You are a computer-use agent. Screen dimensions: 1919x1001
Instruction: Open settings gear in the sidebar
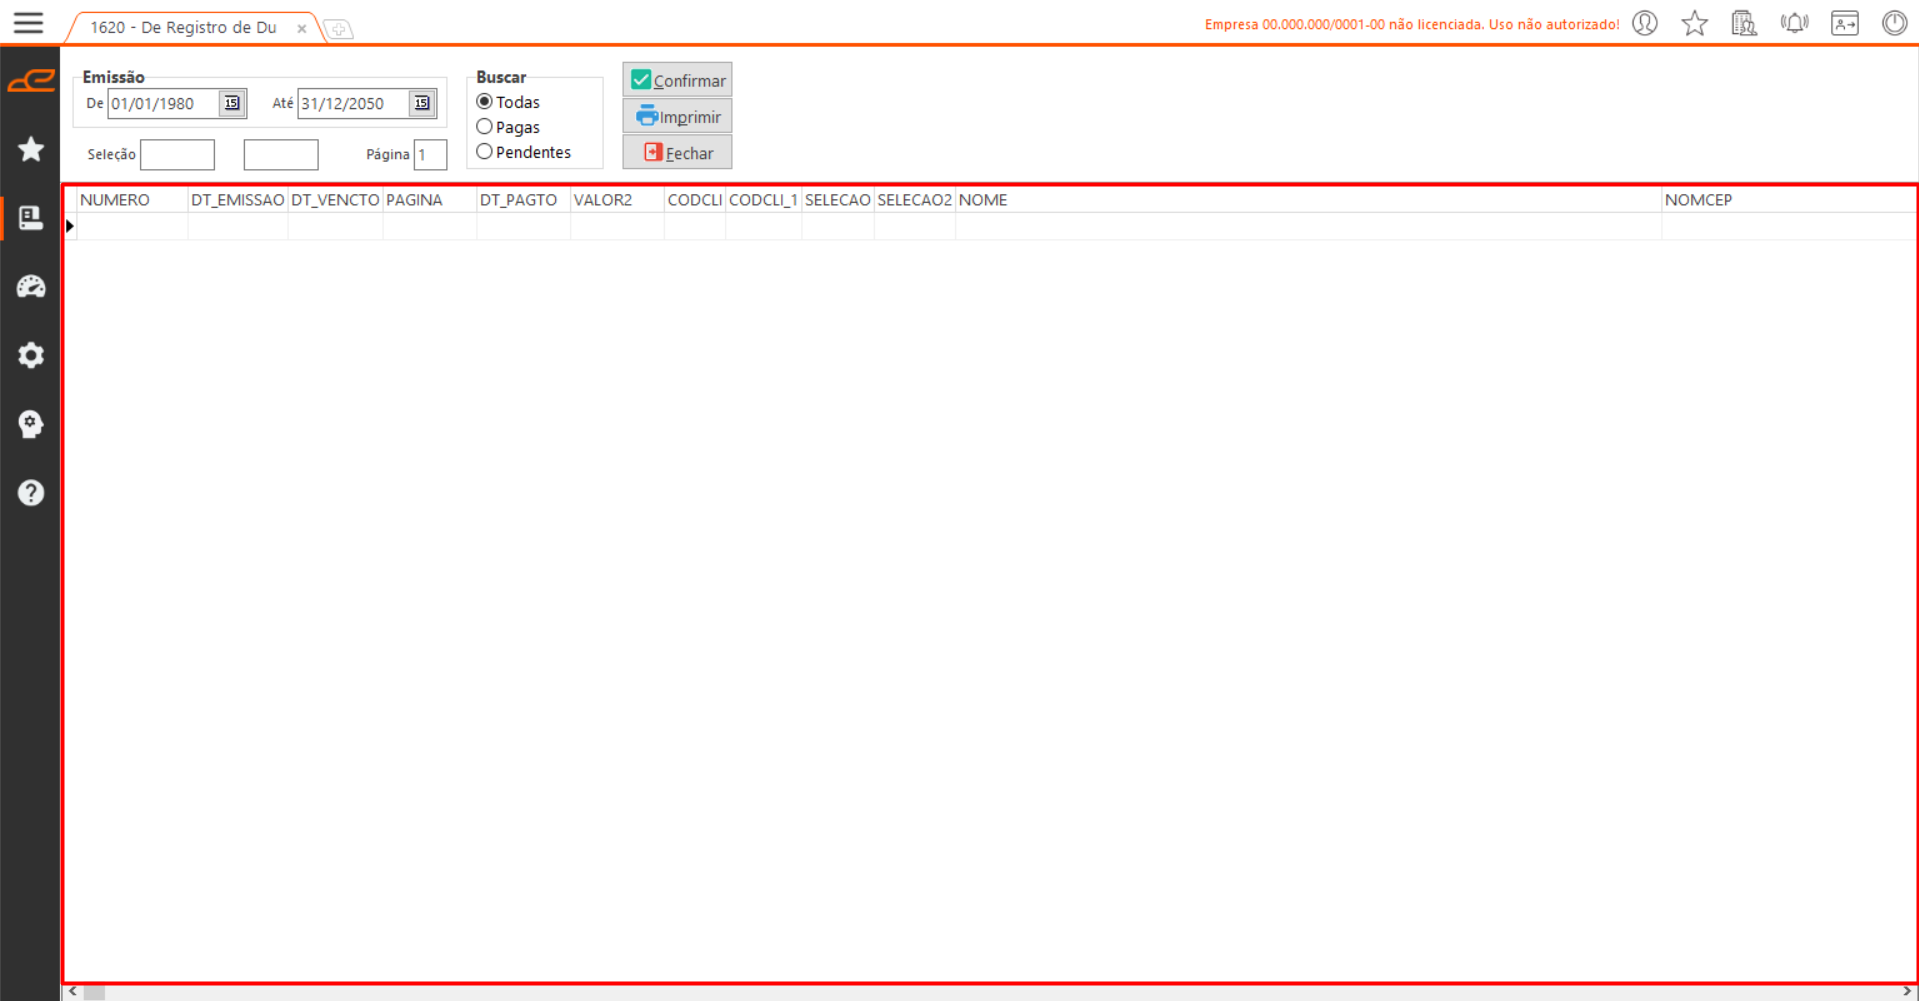point(31,355)
